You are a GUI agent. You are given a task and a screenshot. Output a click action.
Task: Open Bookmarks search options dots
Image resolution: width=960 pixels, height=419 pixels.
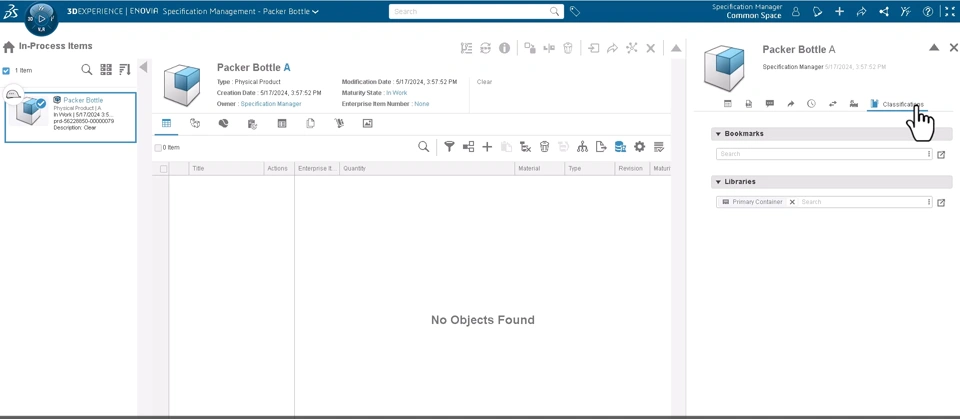point(929,154)
